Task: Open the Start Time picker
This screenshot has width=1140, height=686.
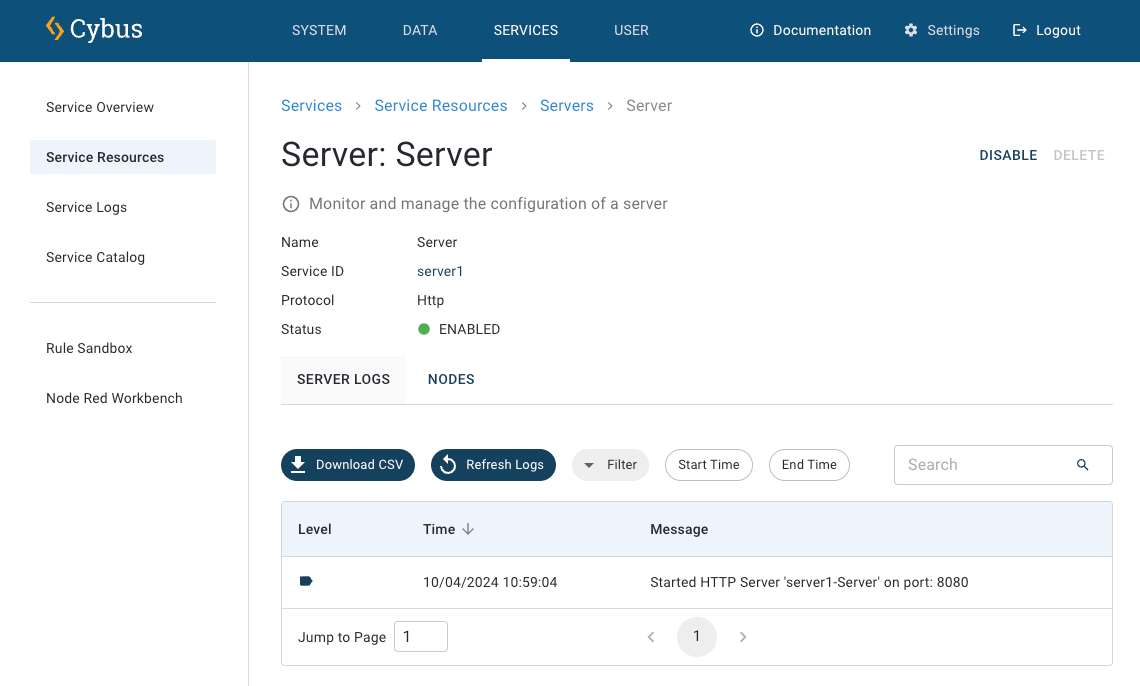Action: click(708, 465)
